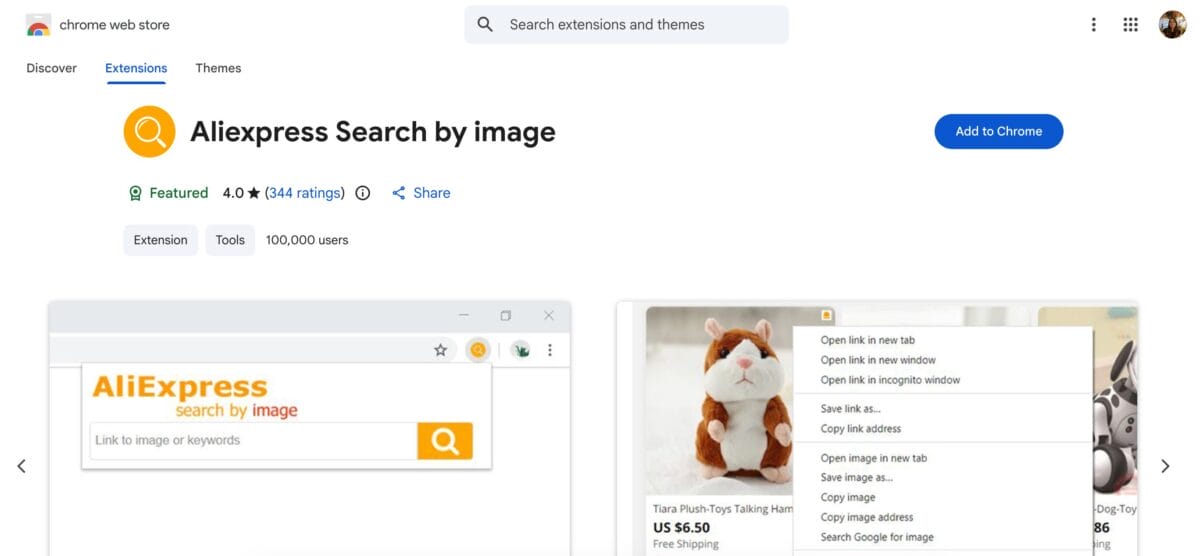Image resolution: width=1200 pixels, height=556 pixels.
Task: Click the Add to Chrome button
Action: (x=999, y=131)
